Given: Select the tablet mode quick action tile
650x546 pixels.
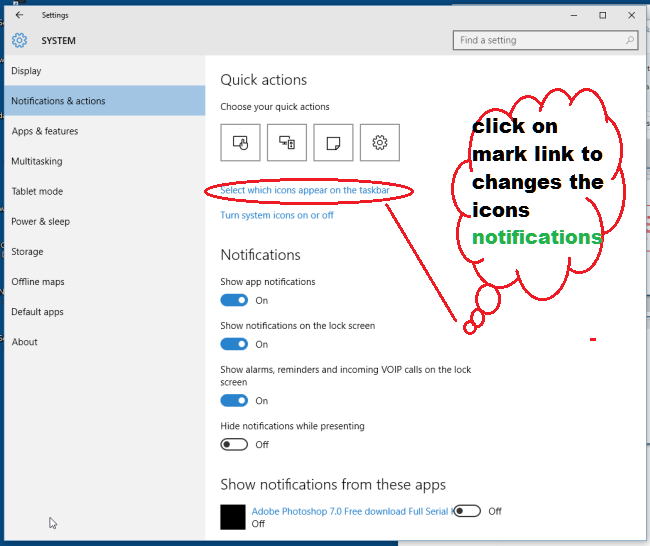Looking at the screenshot, I should (240, 142).
